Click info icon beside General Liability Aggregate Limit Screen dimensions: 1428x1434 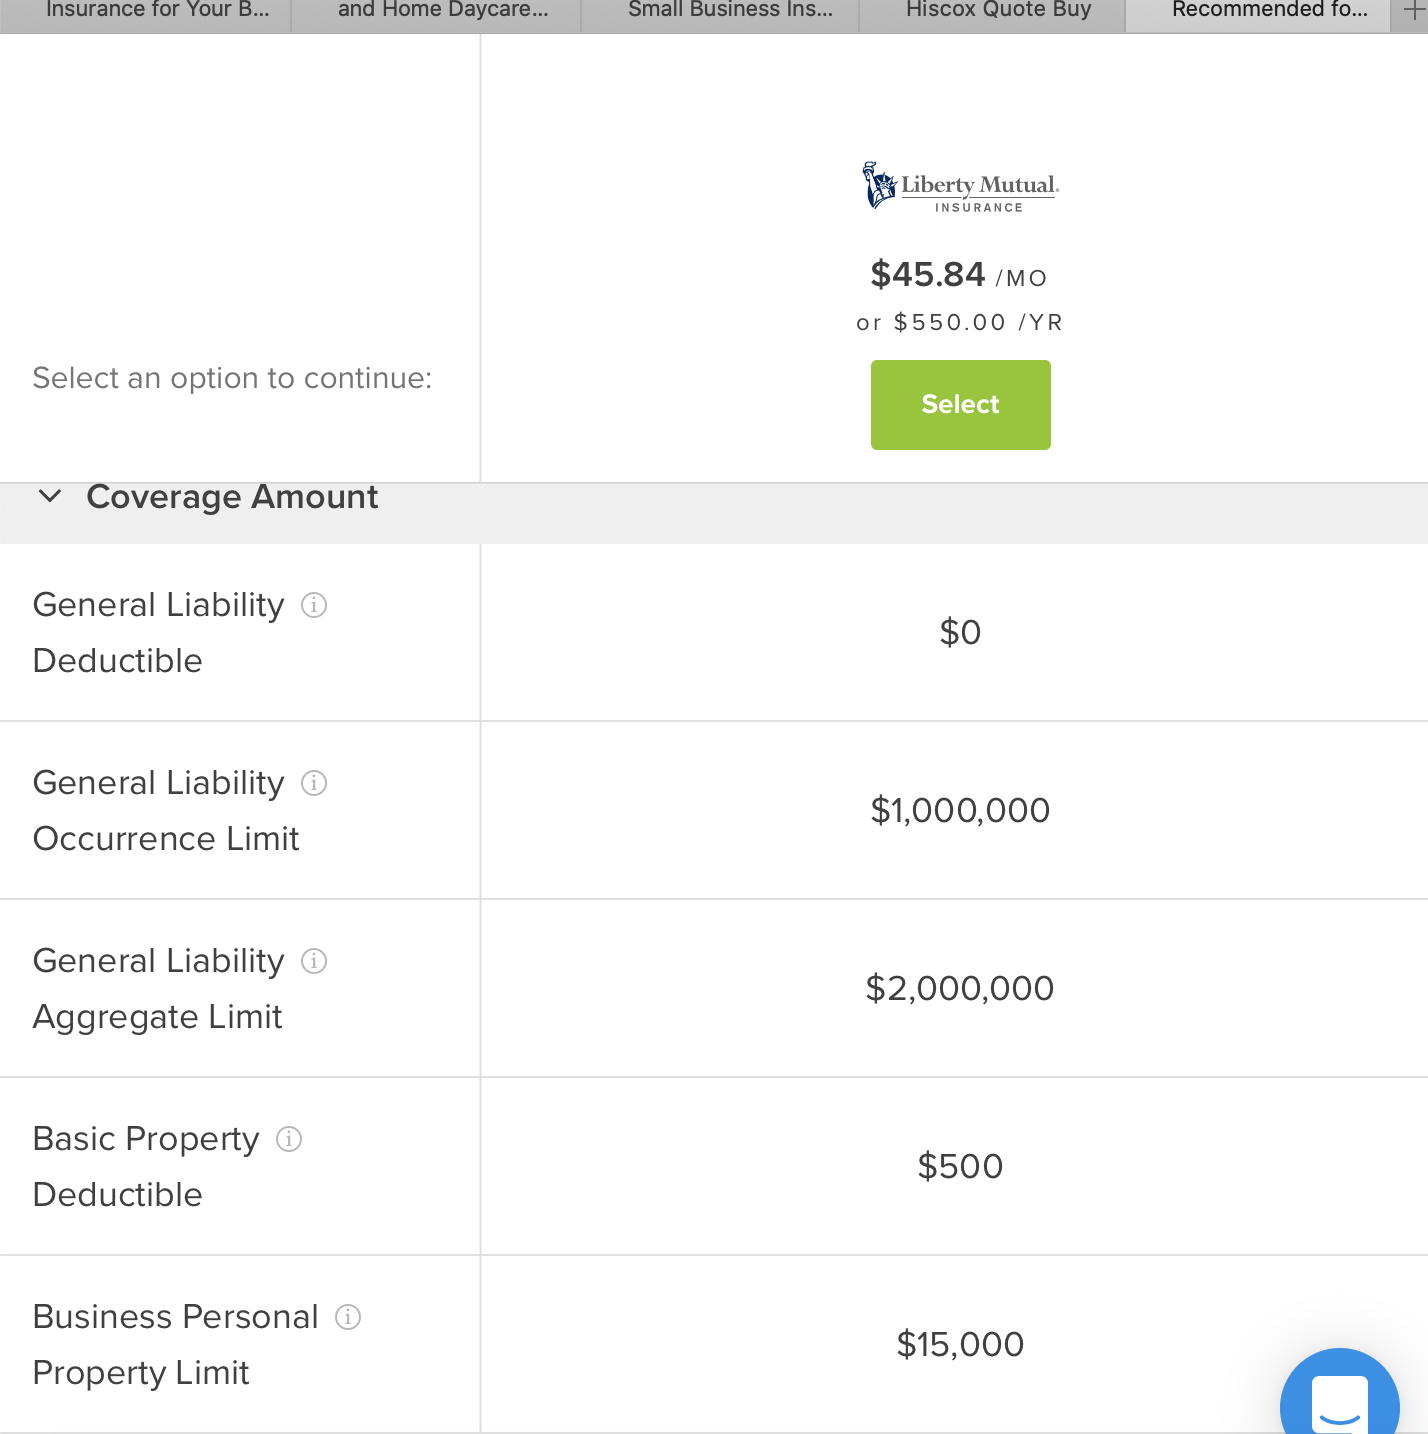[x=314, y=961]
